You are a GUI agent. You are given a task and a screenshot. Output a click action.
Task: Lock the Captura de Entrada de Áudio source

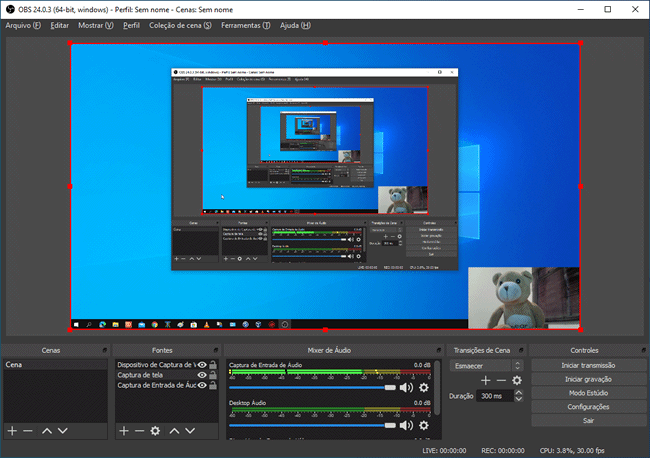212,385
